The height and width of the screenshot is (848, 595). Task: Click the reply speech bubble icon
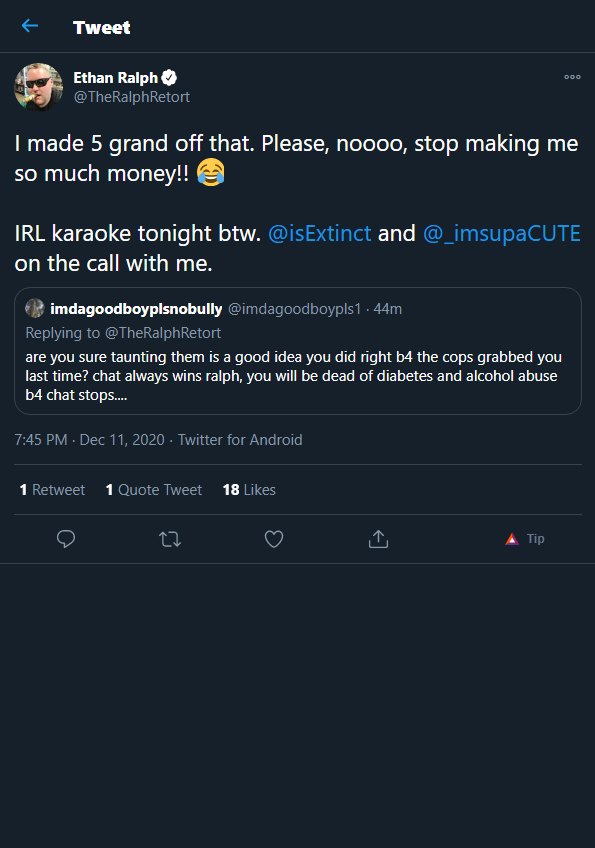66,539
